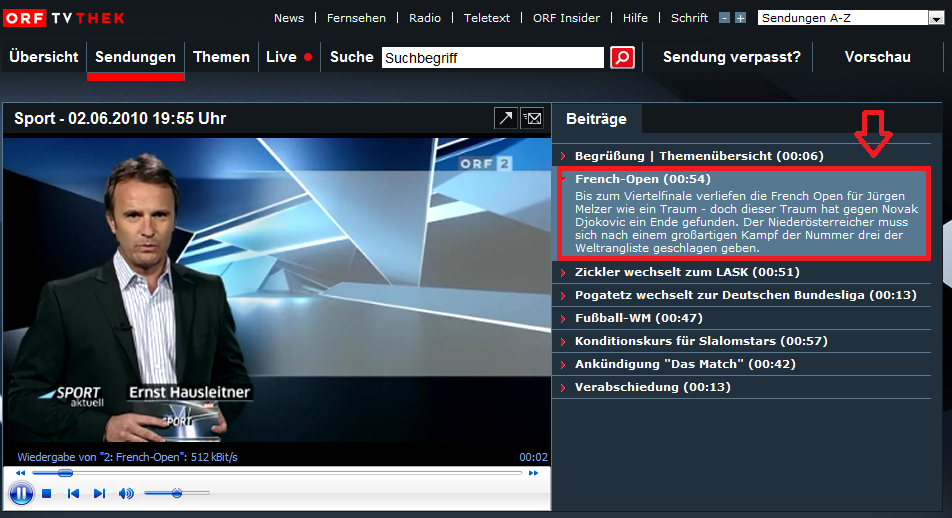Play the Fußball-WM (00:47) clip
This screenshot has width=952, height=518.
click(639, 318)
